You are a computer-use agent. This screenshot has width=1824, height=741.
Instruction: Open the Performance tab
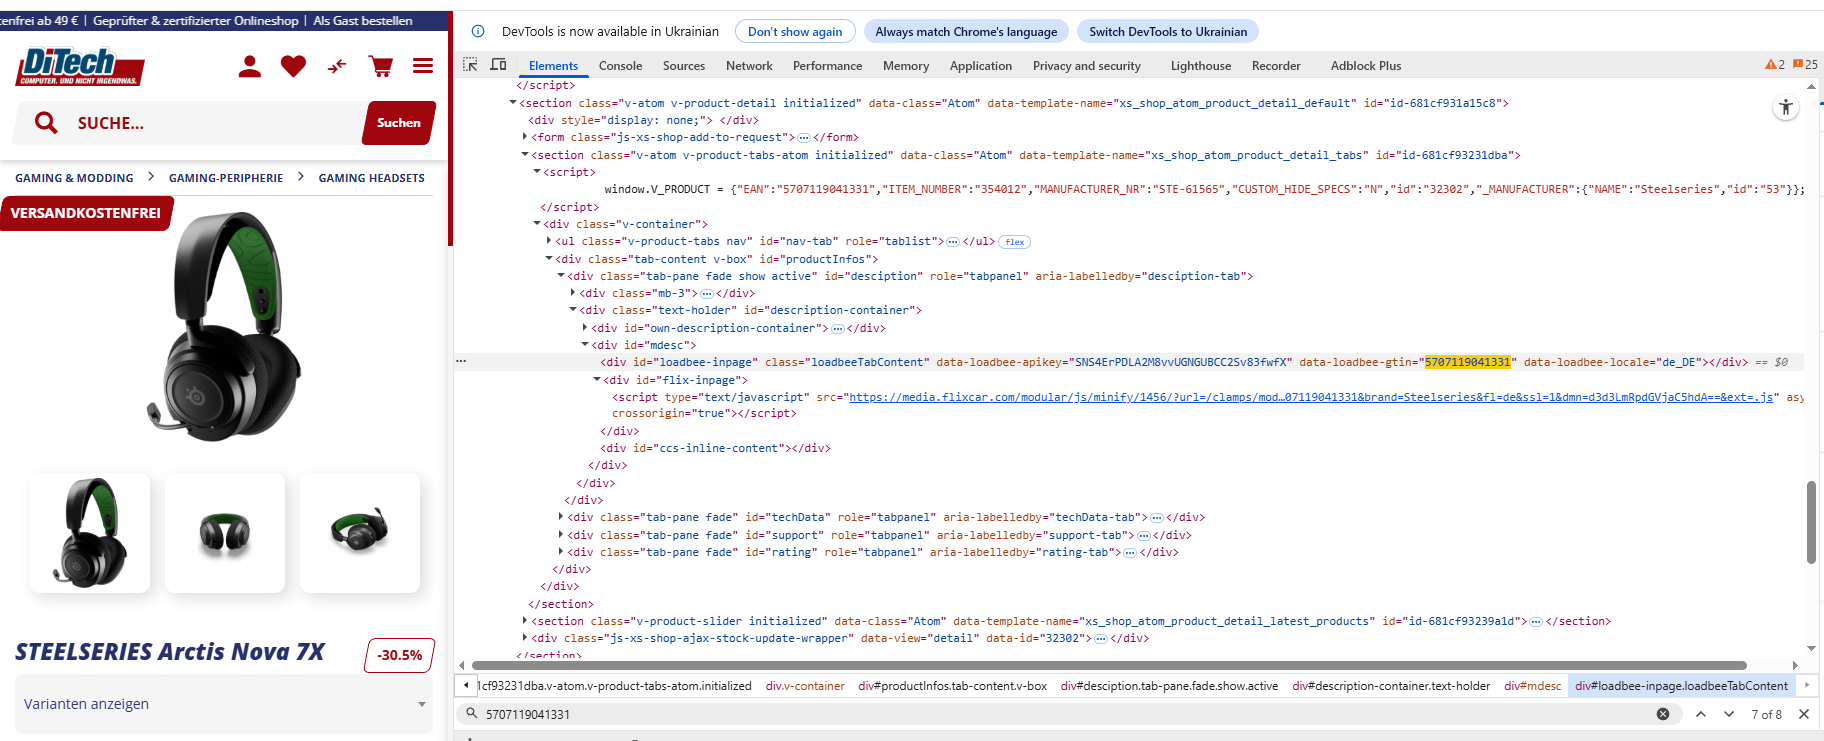(827, 65)
